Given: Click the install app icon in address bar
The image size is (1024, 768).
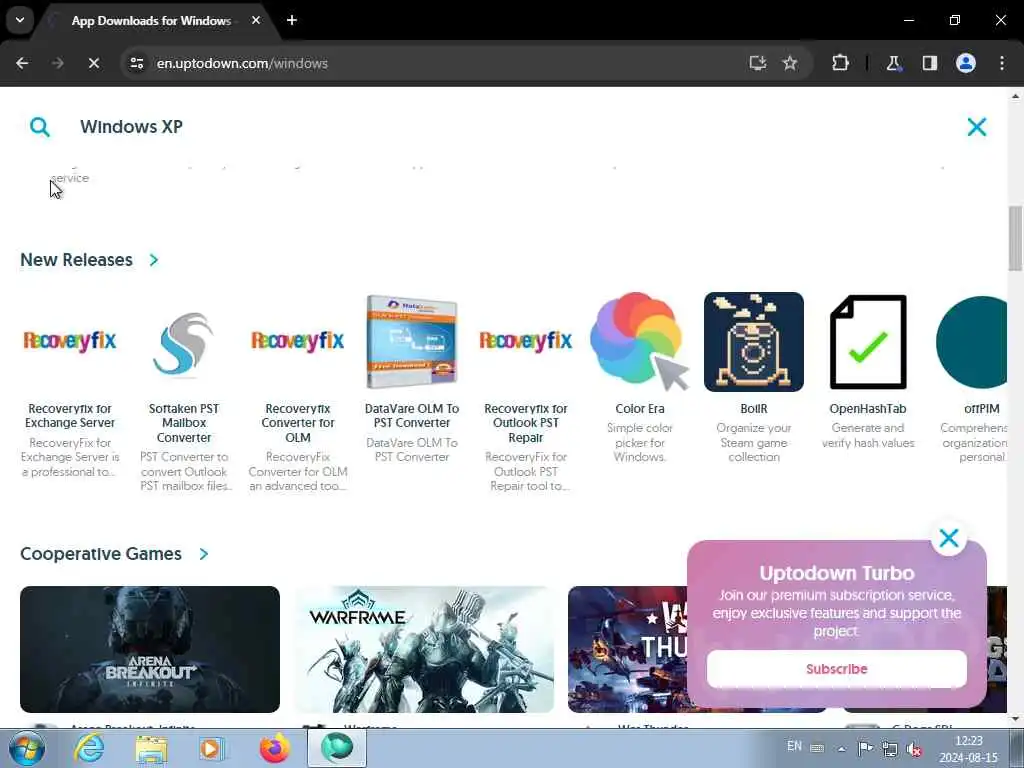Looking at the screenshot, I should (758, 63).
